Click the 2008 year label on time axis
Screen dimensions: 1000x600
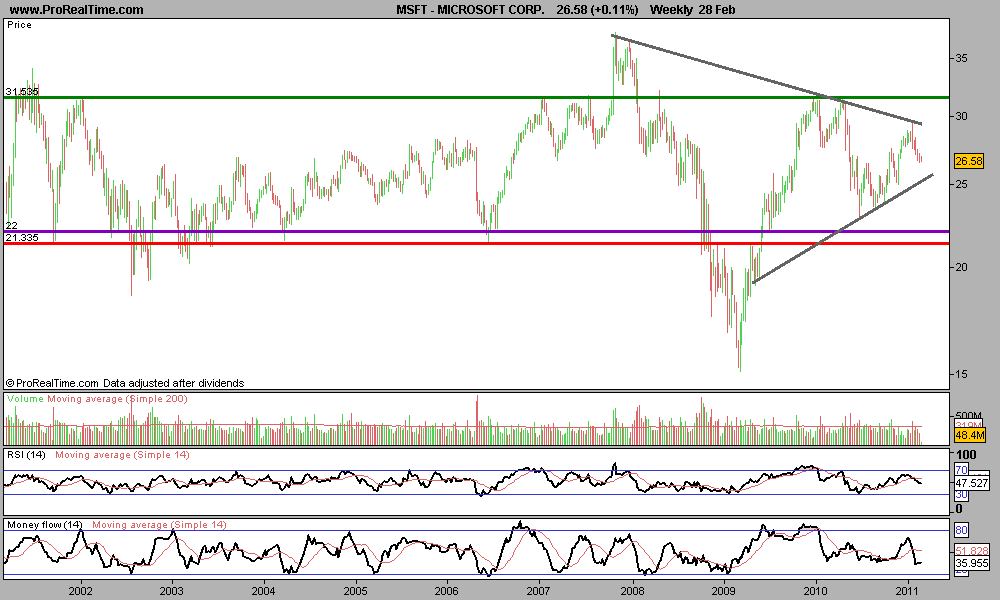pyautogui.click(x=632, y=590)
